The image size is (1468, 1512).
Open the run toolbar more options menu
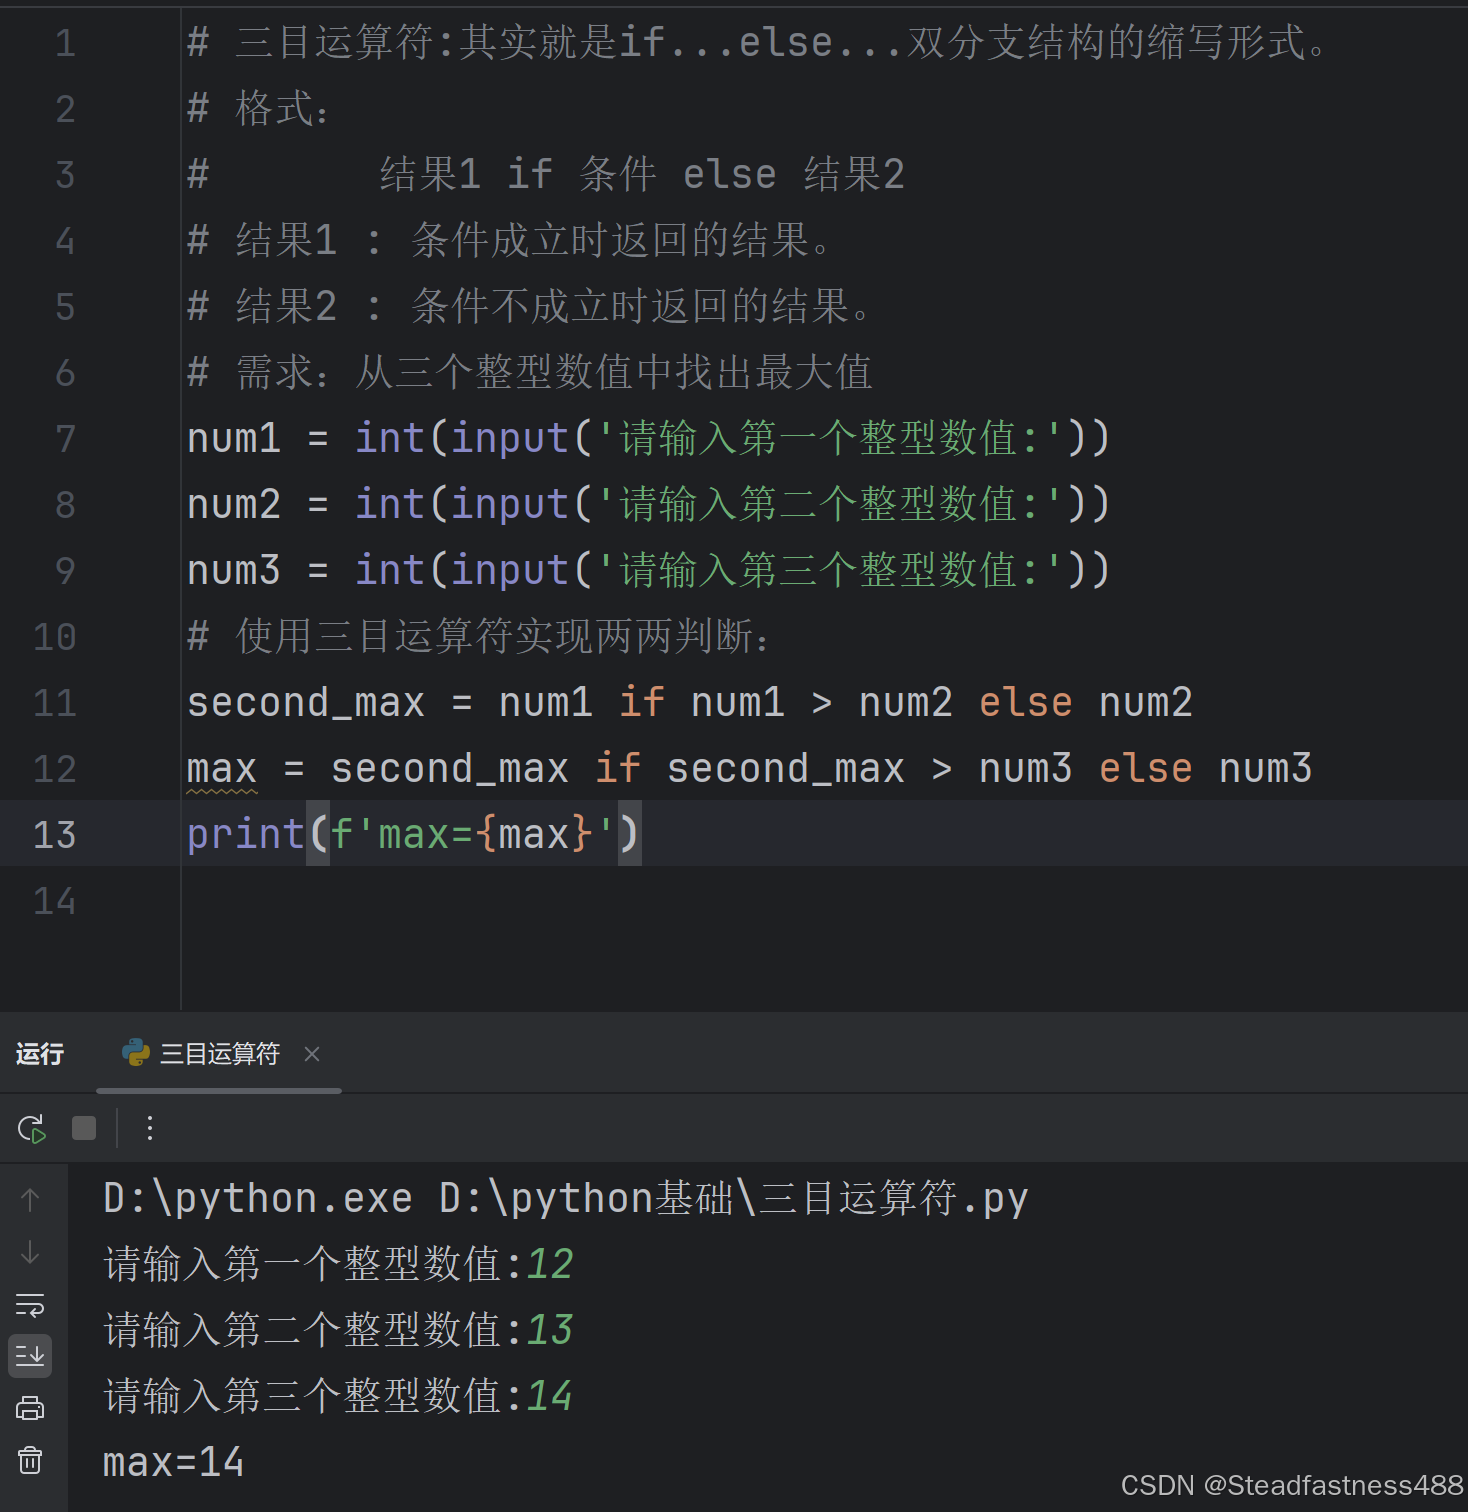150,1128
